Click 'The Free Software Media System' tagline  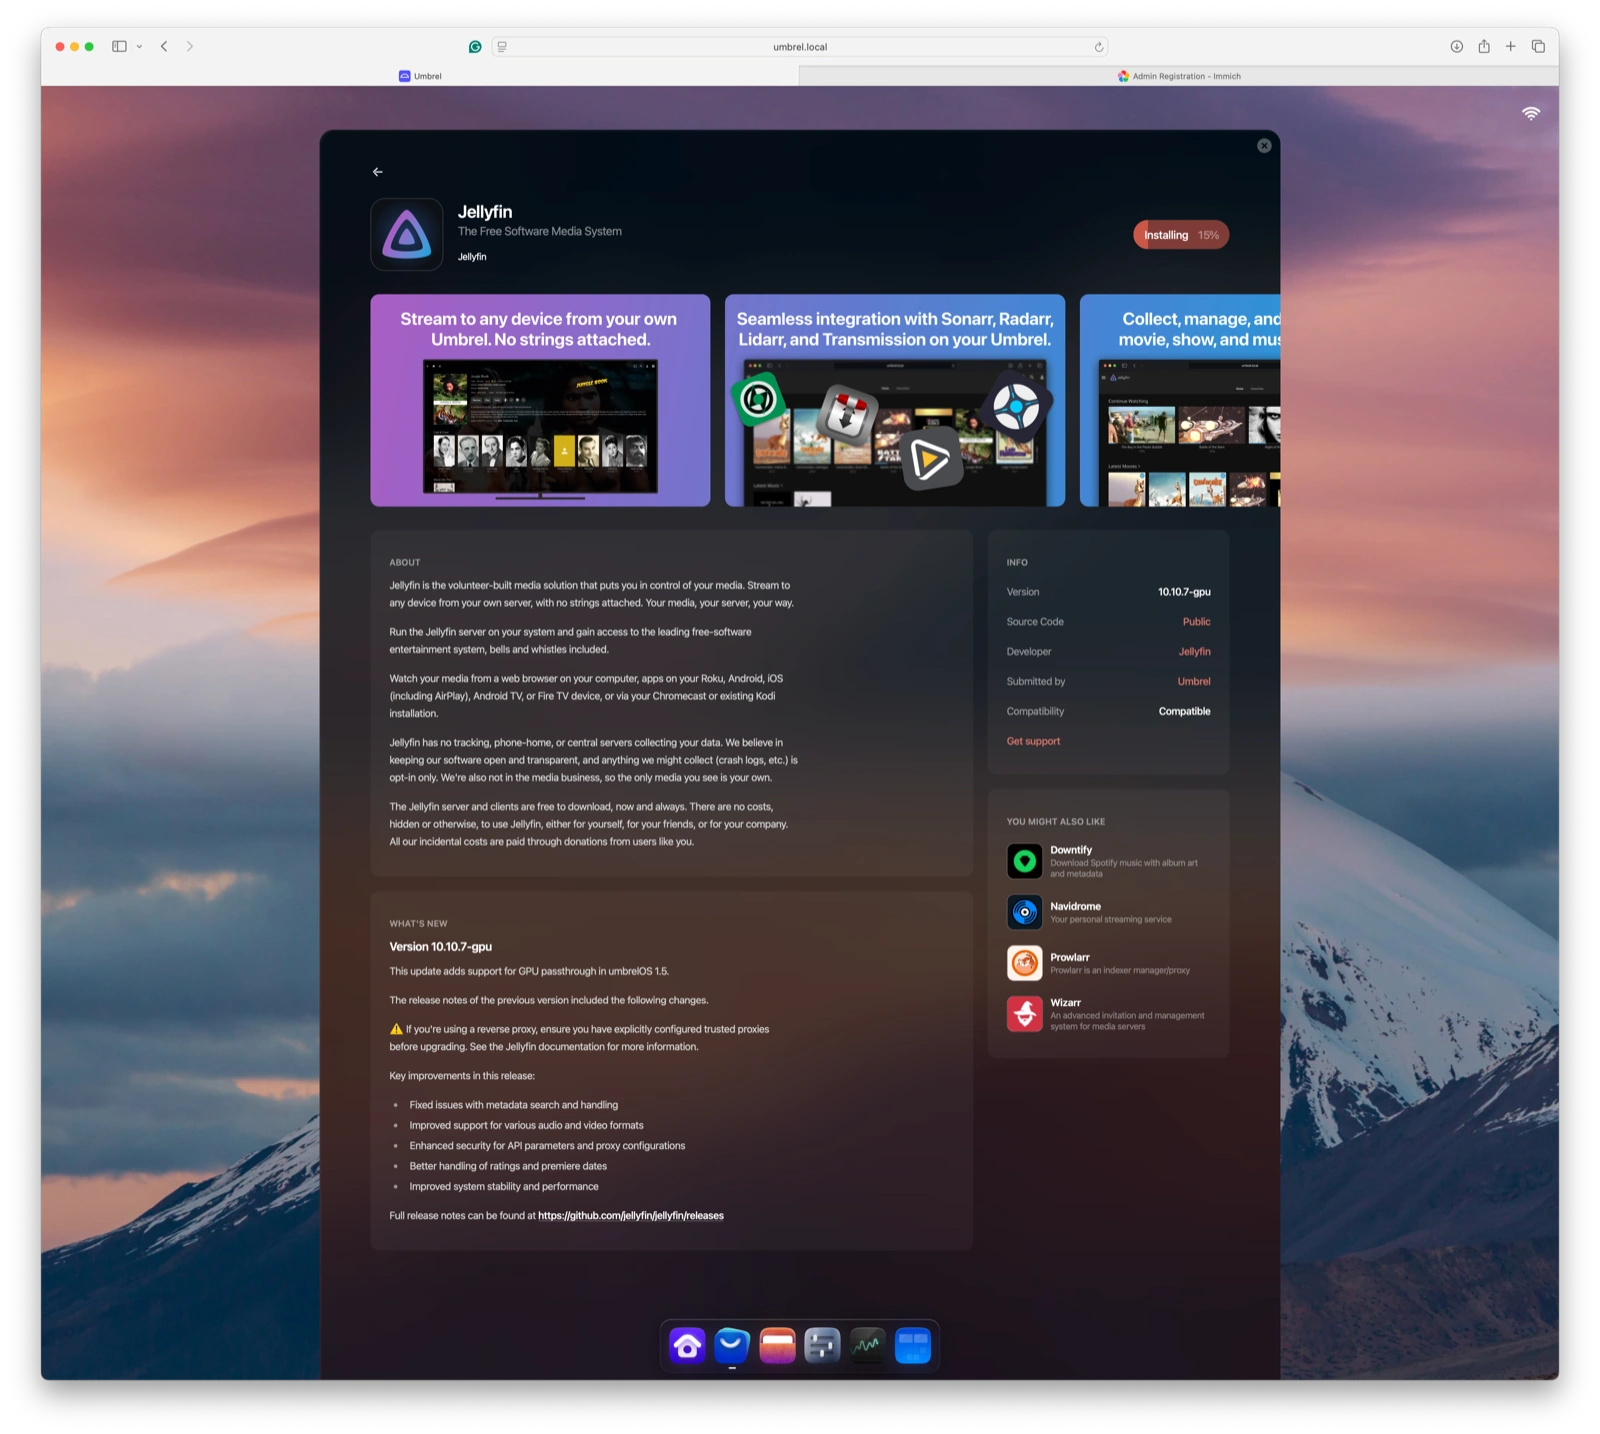(x=540, y=231)
